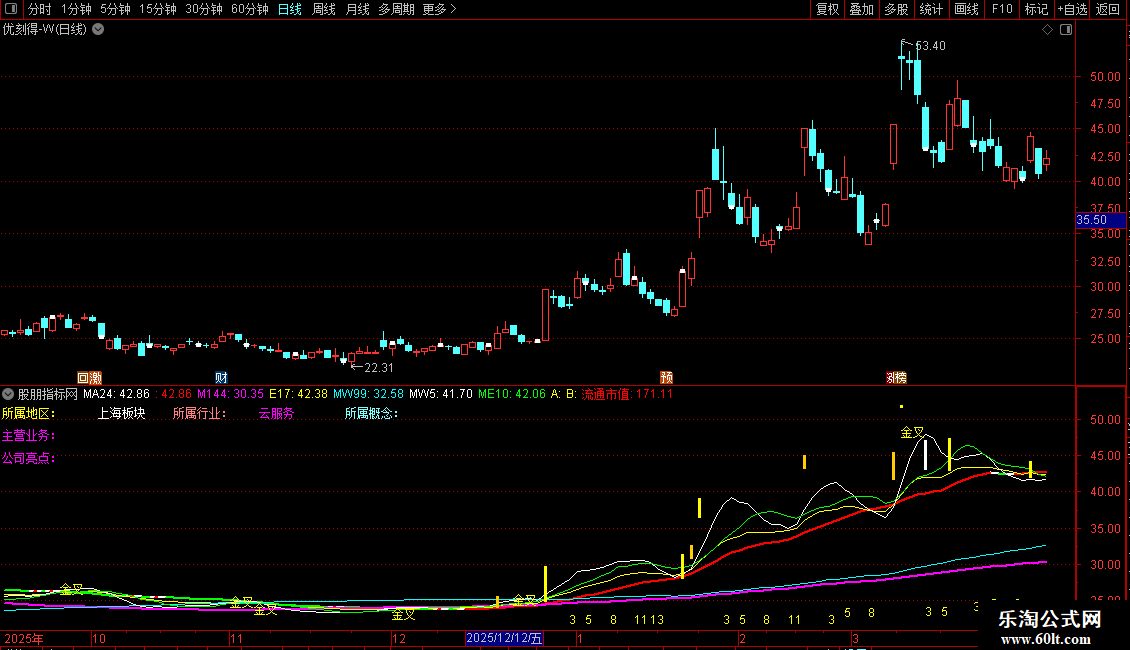Image resolution: width=1130 pixels, height=650 pixels.
Task: Open the 画线 drawing tools
Action: click(x=966, y=9)
